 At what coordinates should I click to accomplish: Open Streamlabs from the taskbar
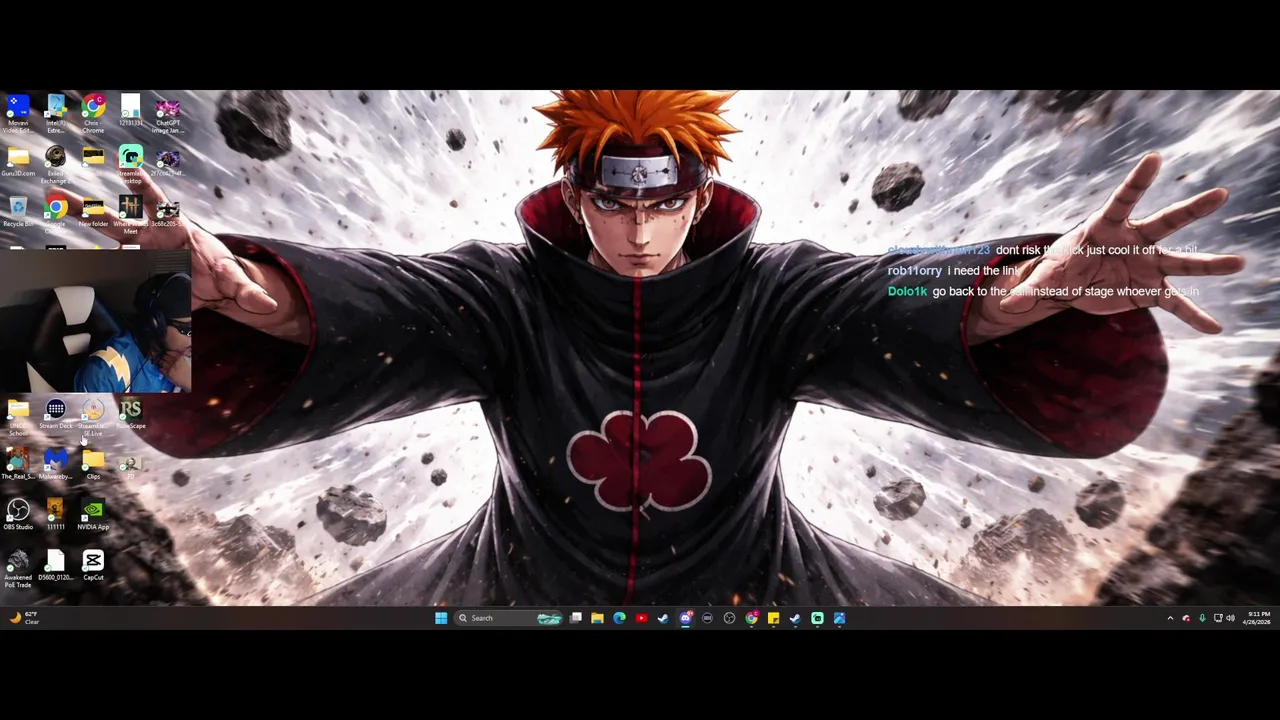coord(817,618)
